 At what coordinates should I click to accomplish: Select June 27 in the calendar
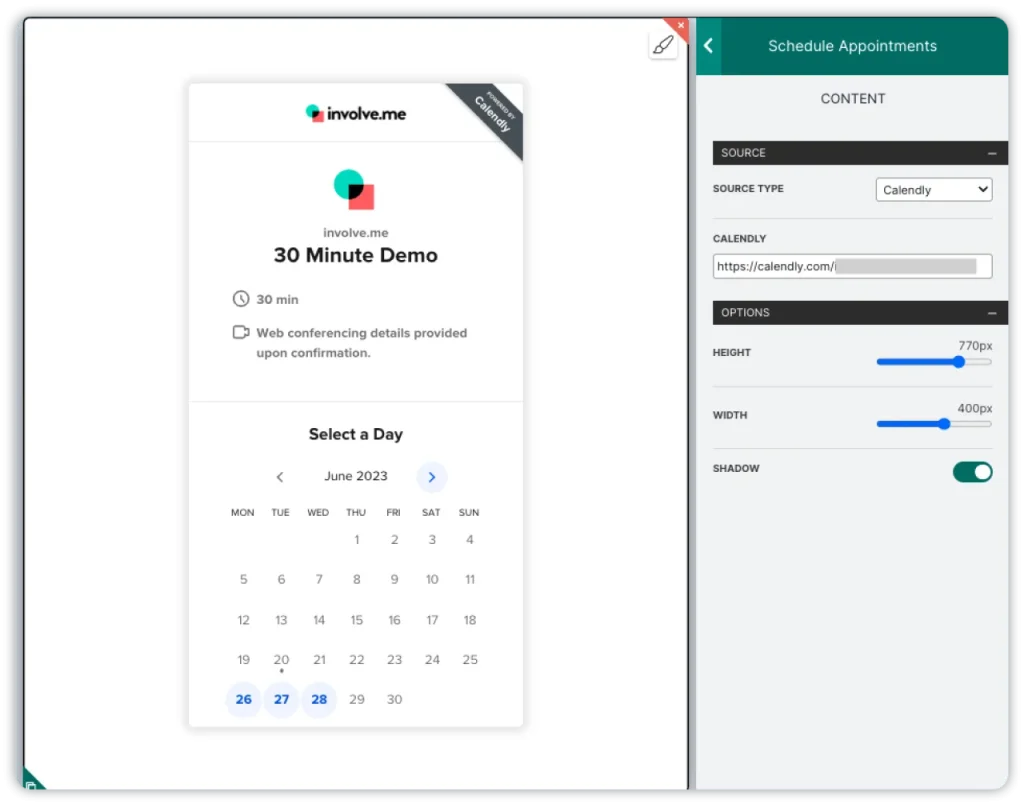click(281, 699)
